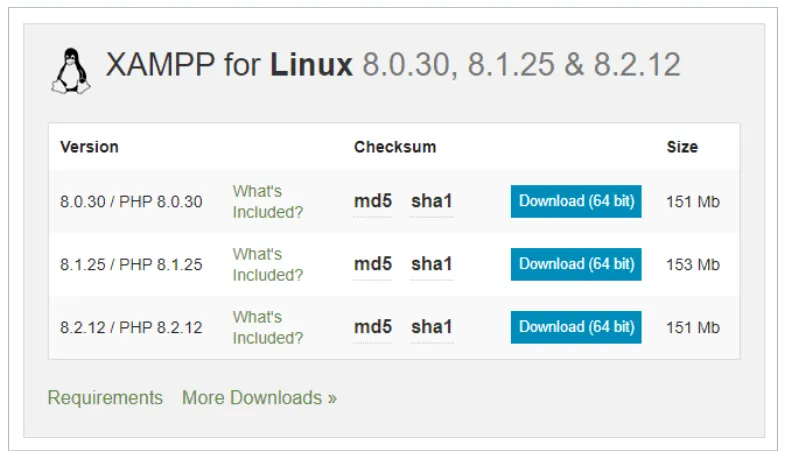The image size is (785, 457).
Task: Download 64 bit XAMPP 8.0.30
Action: (576, 201)
